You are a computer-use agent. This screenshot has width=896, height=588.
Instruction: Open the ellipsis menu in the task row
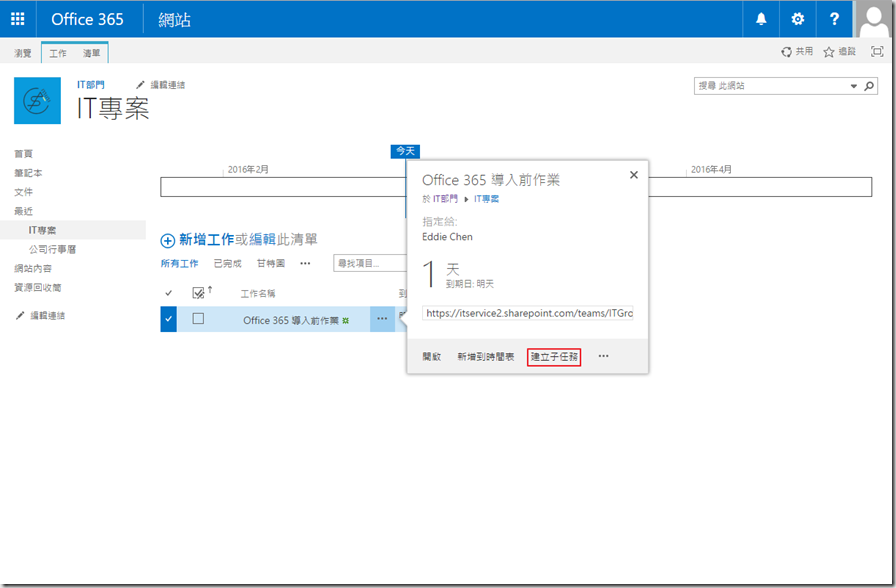click(x=382, y=319)
